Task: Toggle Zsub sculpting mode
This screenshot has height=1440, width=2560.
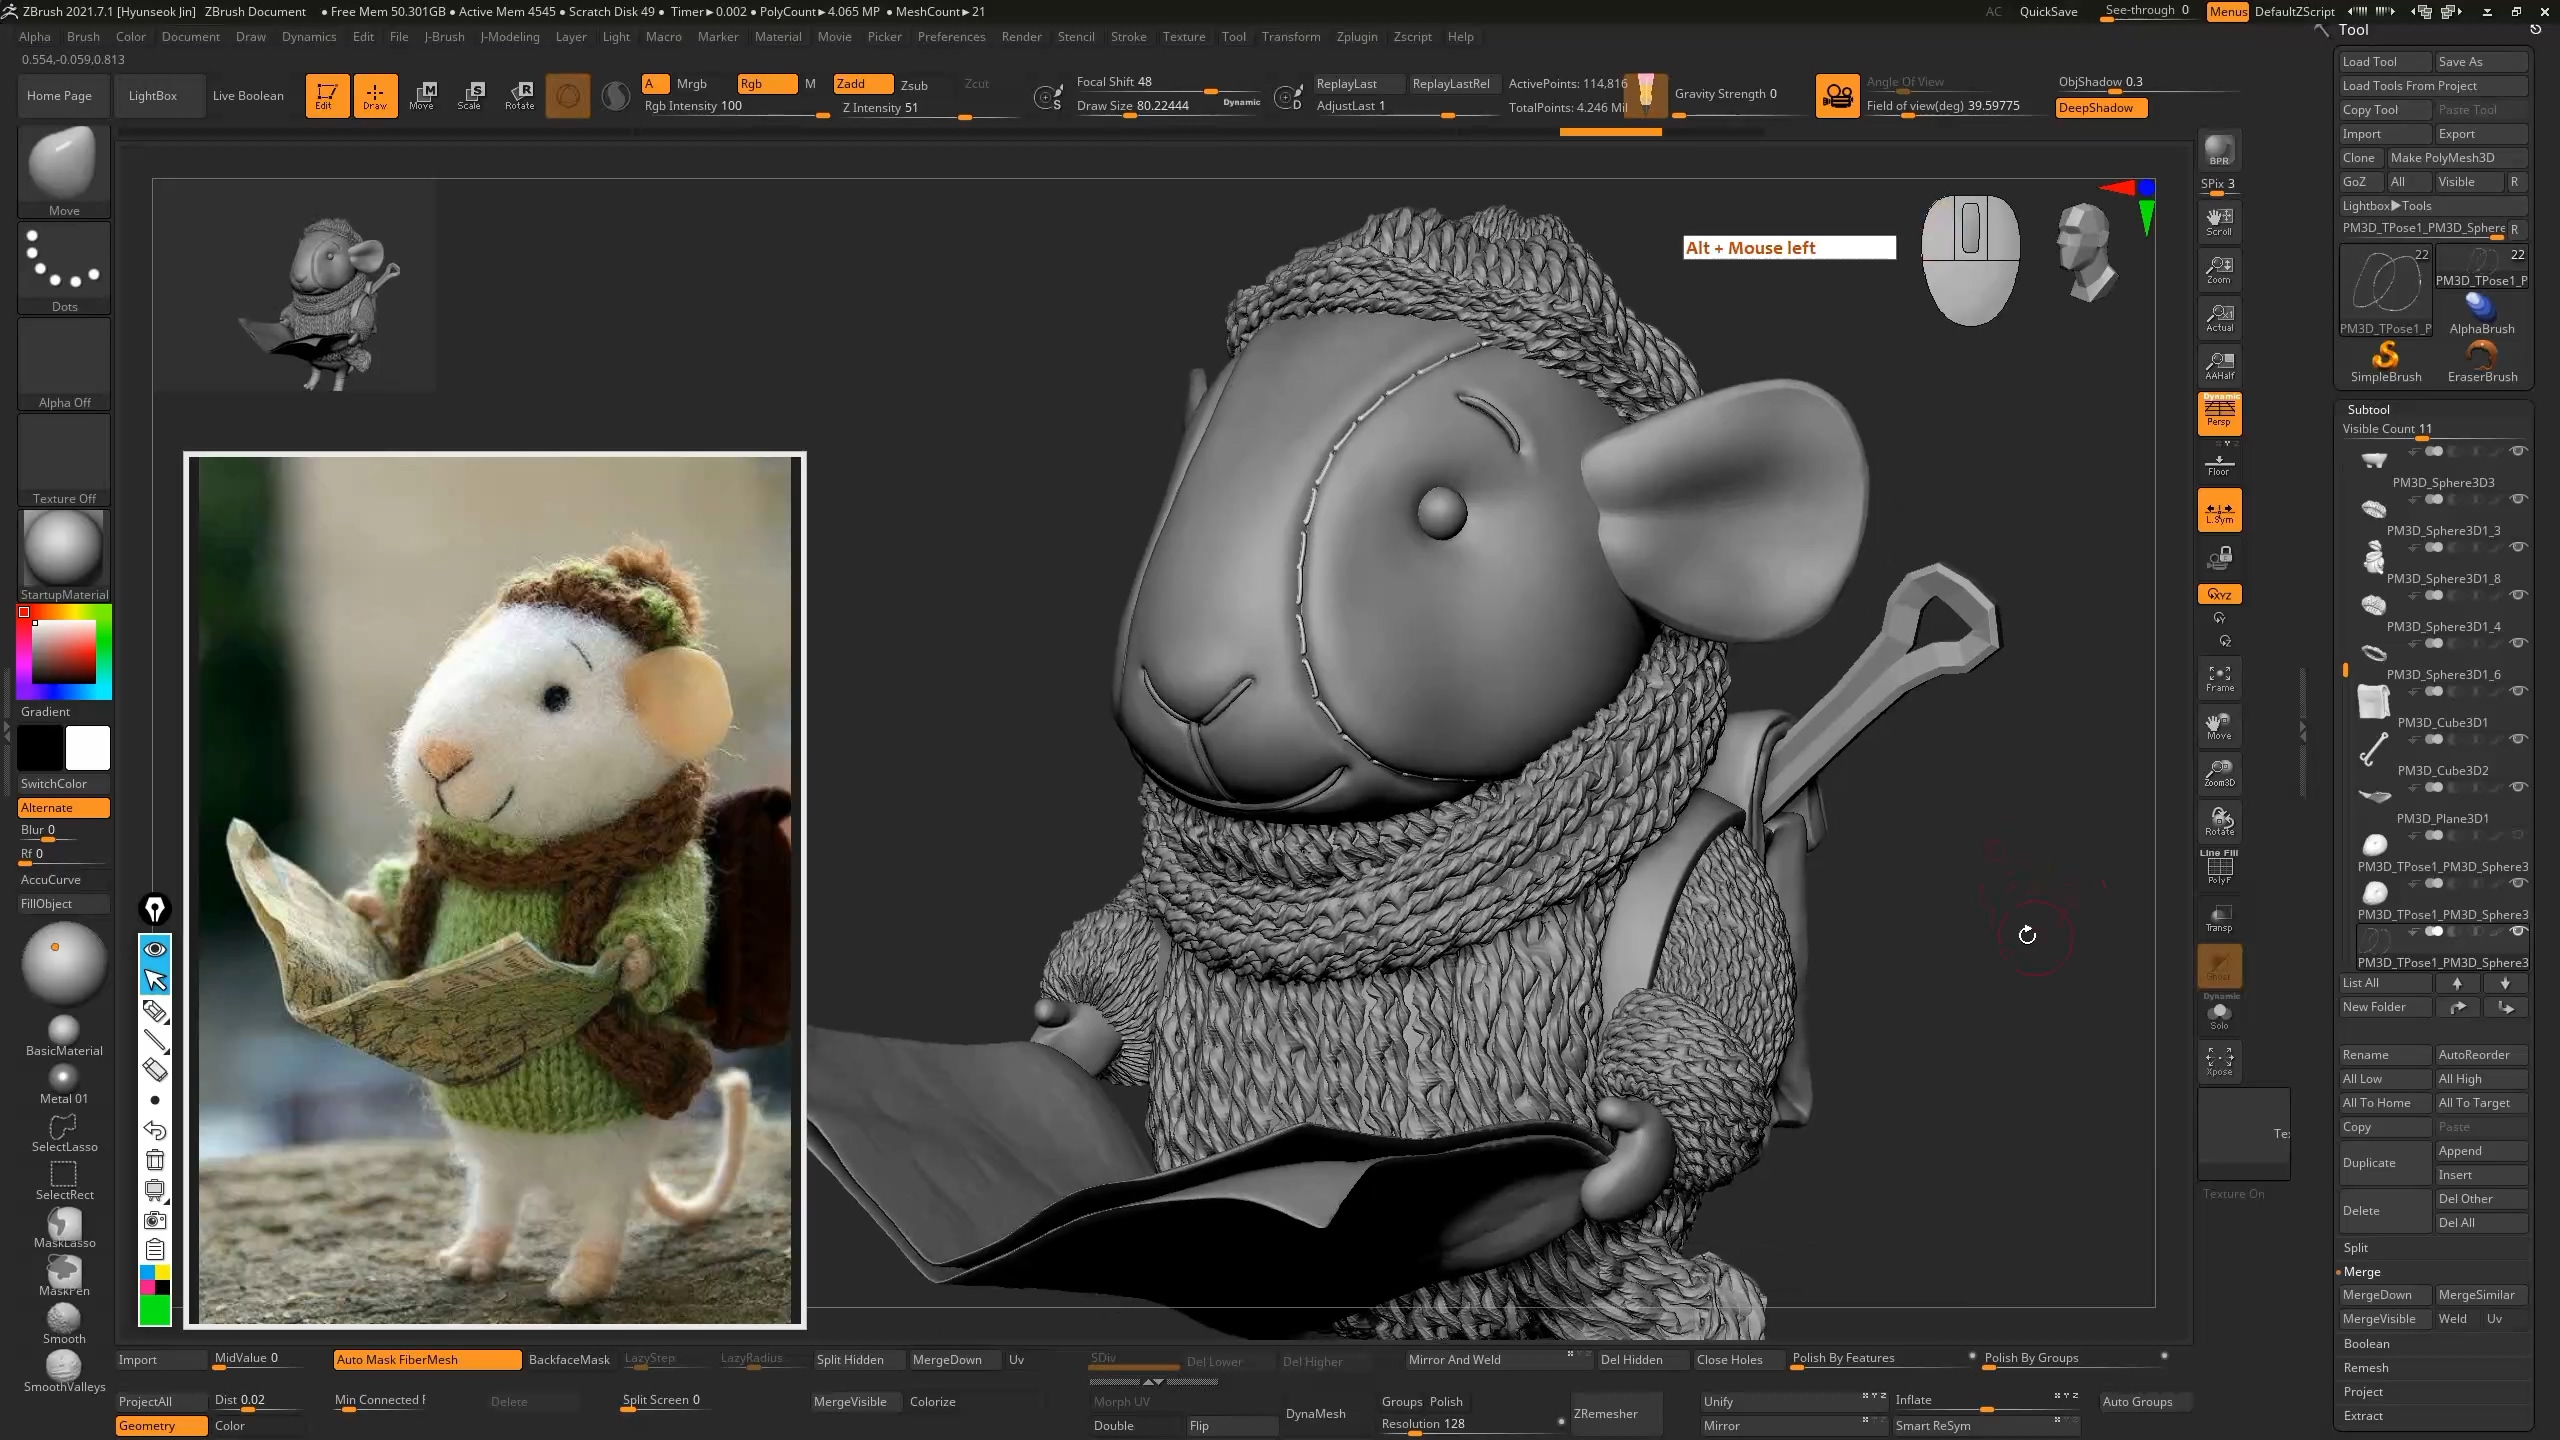Action: tap(913, 85)
